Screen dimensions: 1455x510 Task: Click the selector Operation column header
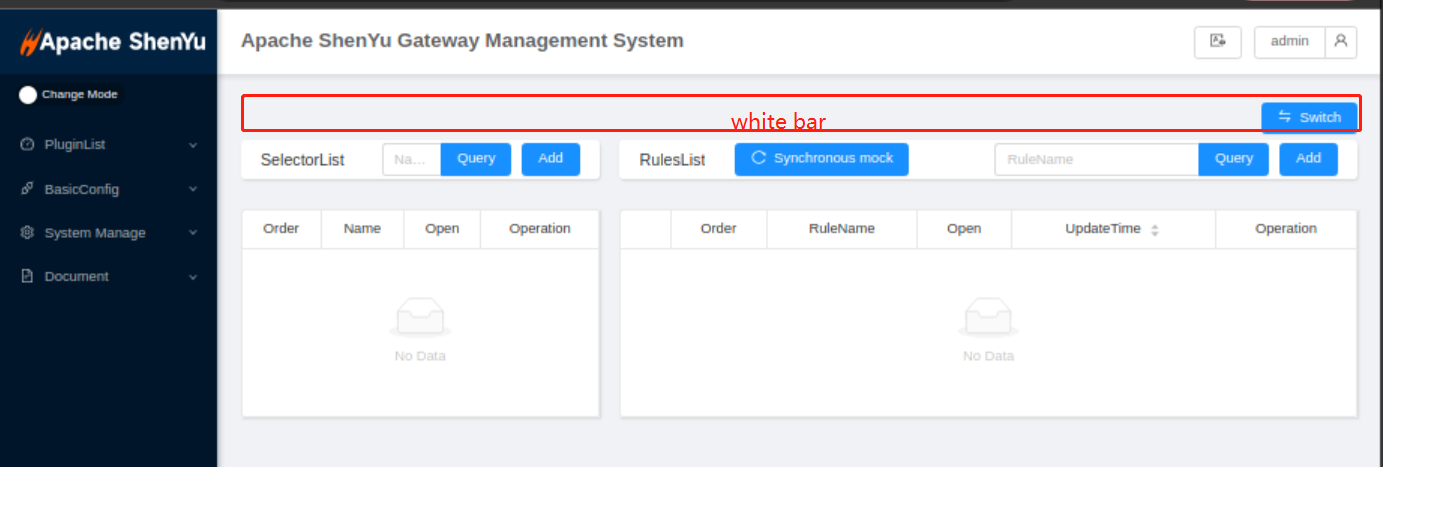point(540,229)
